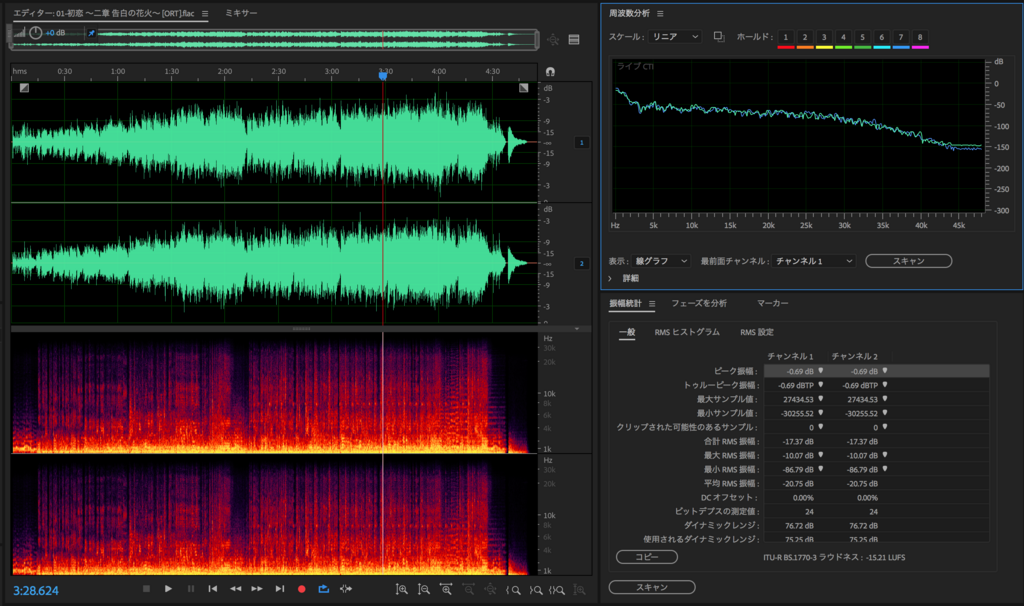Open the RMS 設定 tab
1024x606 pixels.
click(x=757, y=332)
